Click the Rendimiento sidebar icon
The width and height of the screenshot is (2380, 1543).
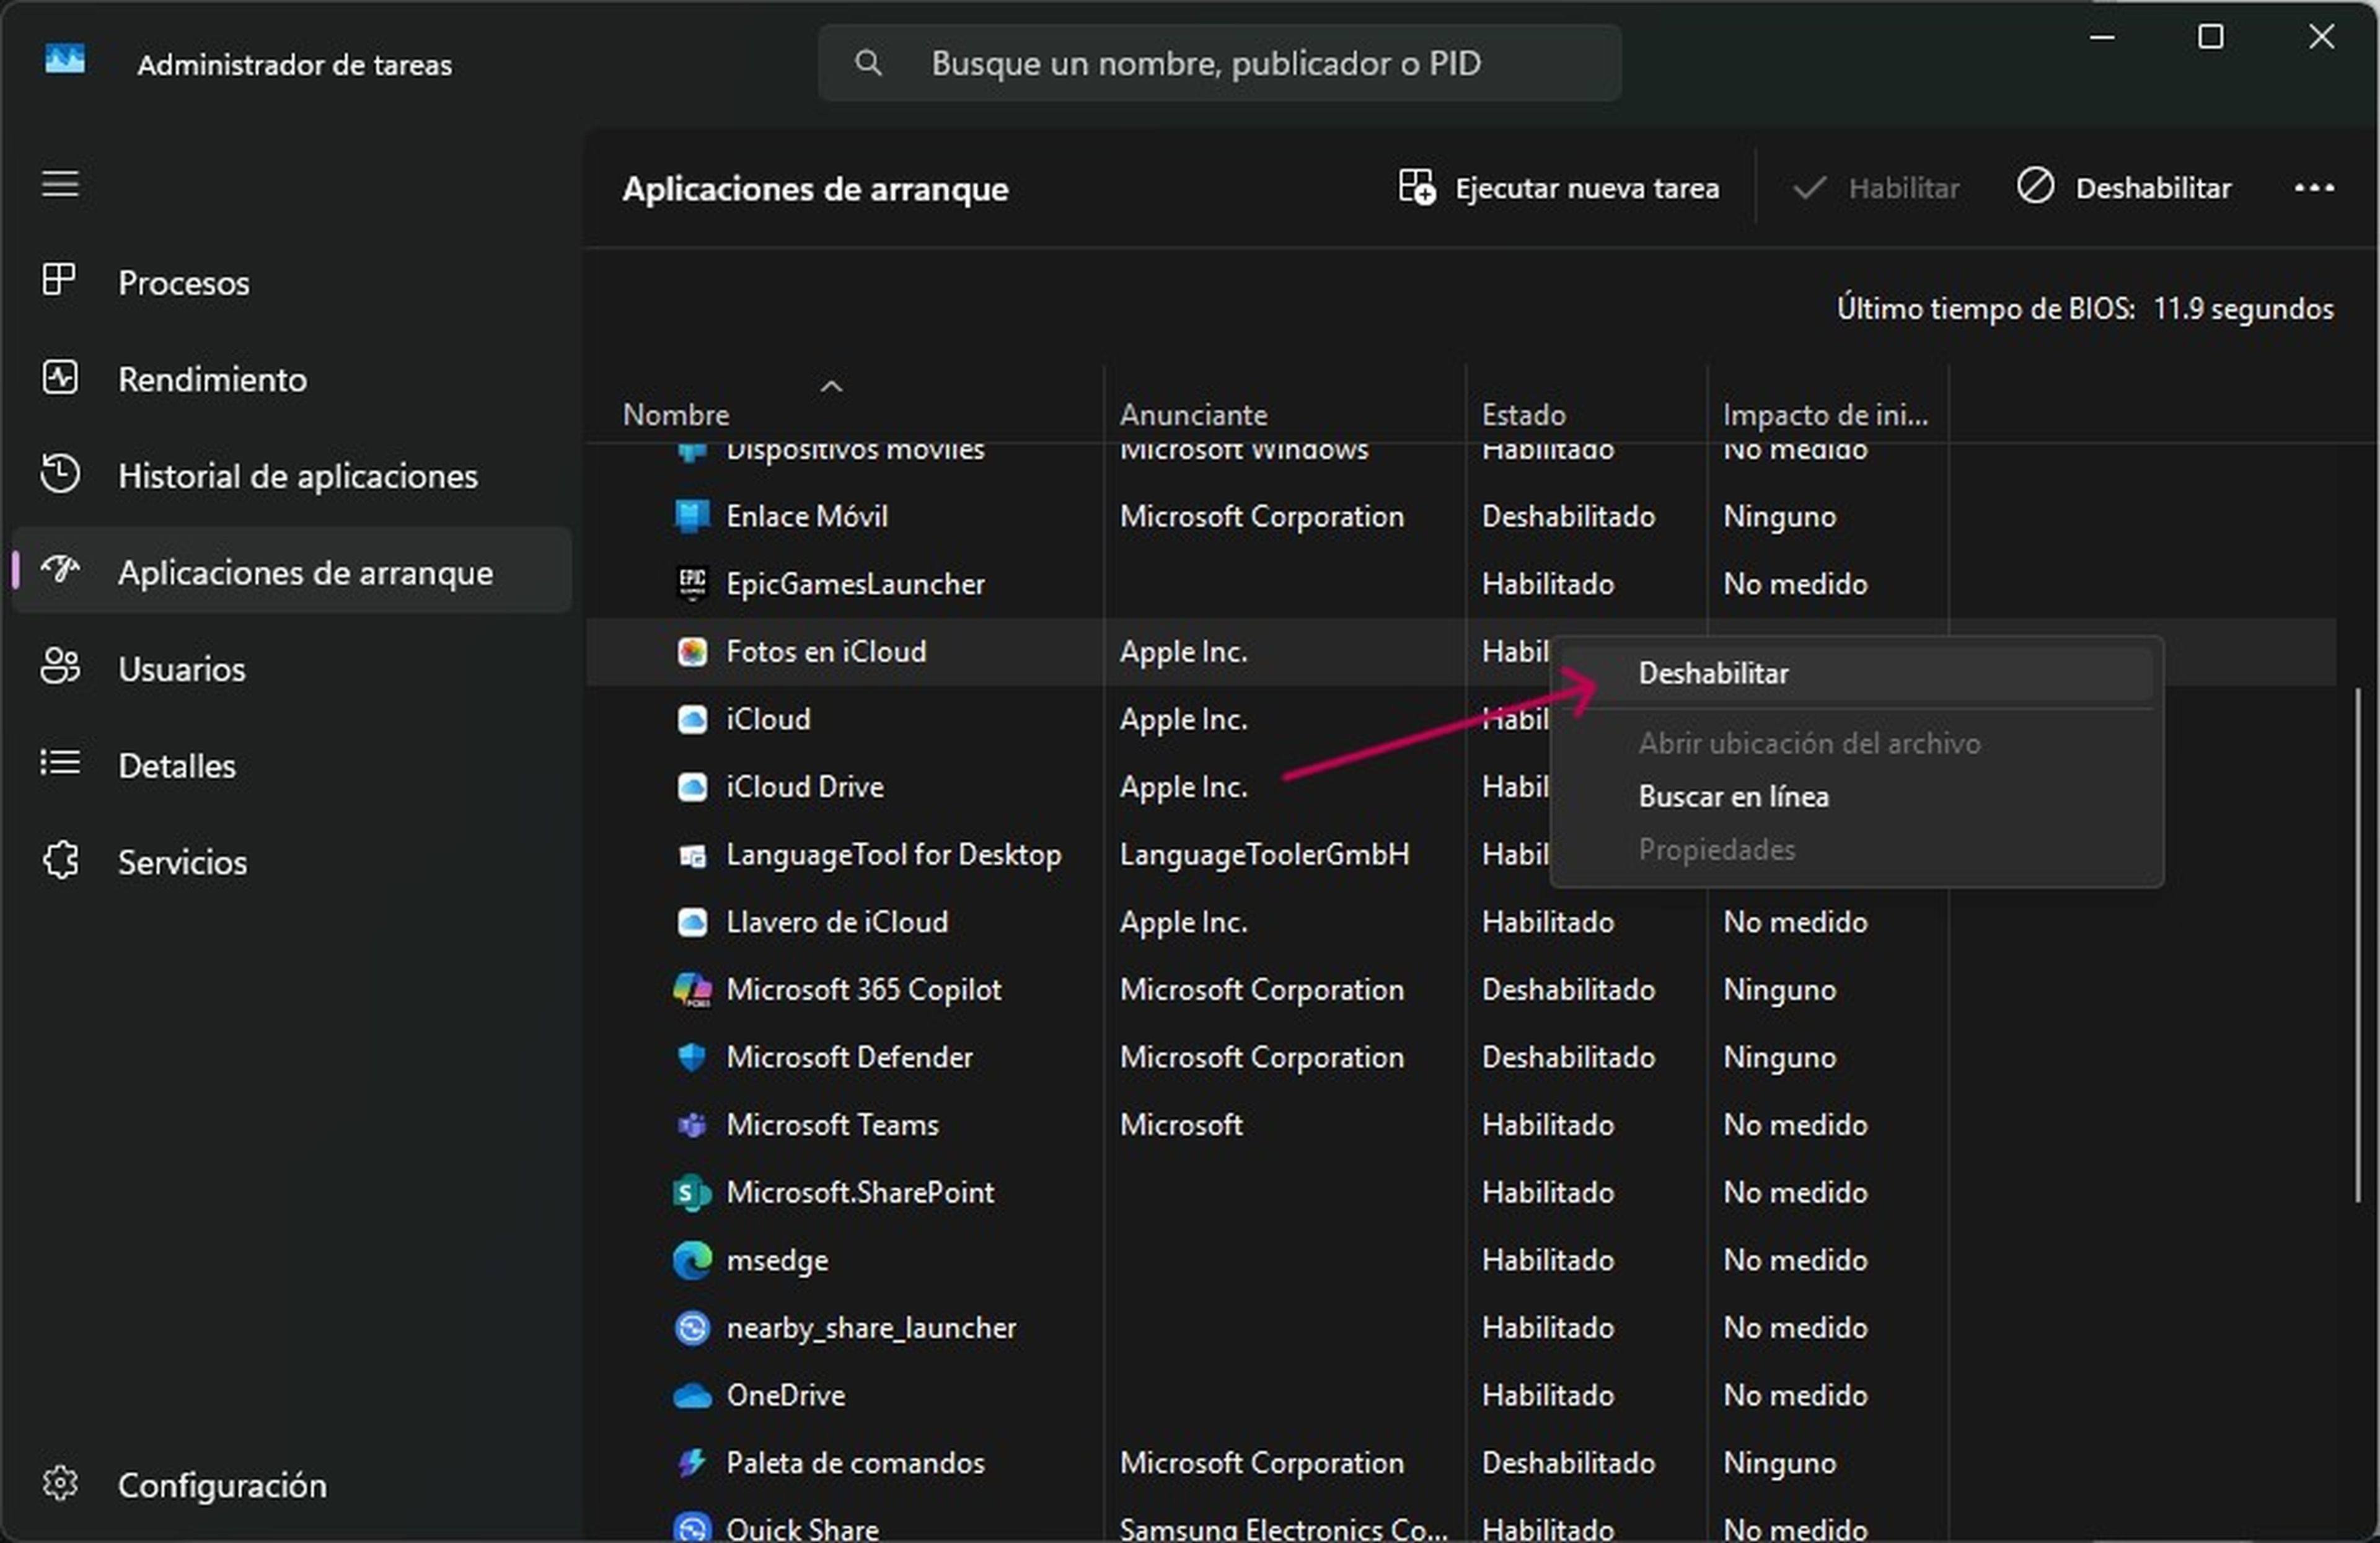60,377
